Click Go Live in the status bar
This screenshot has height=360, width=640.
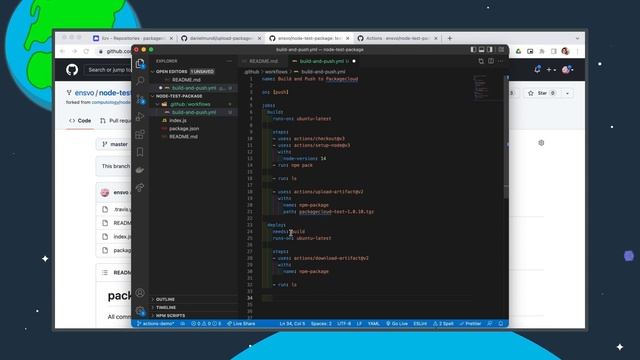(397, 324)
